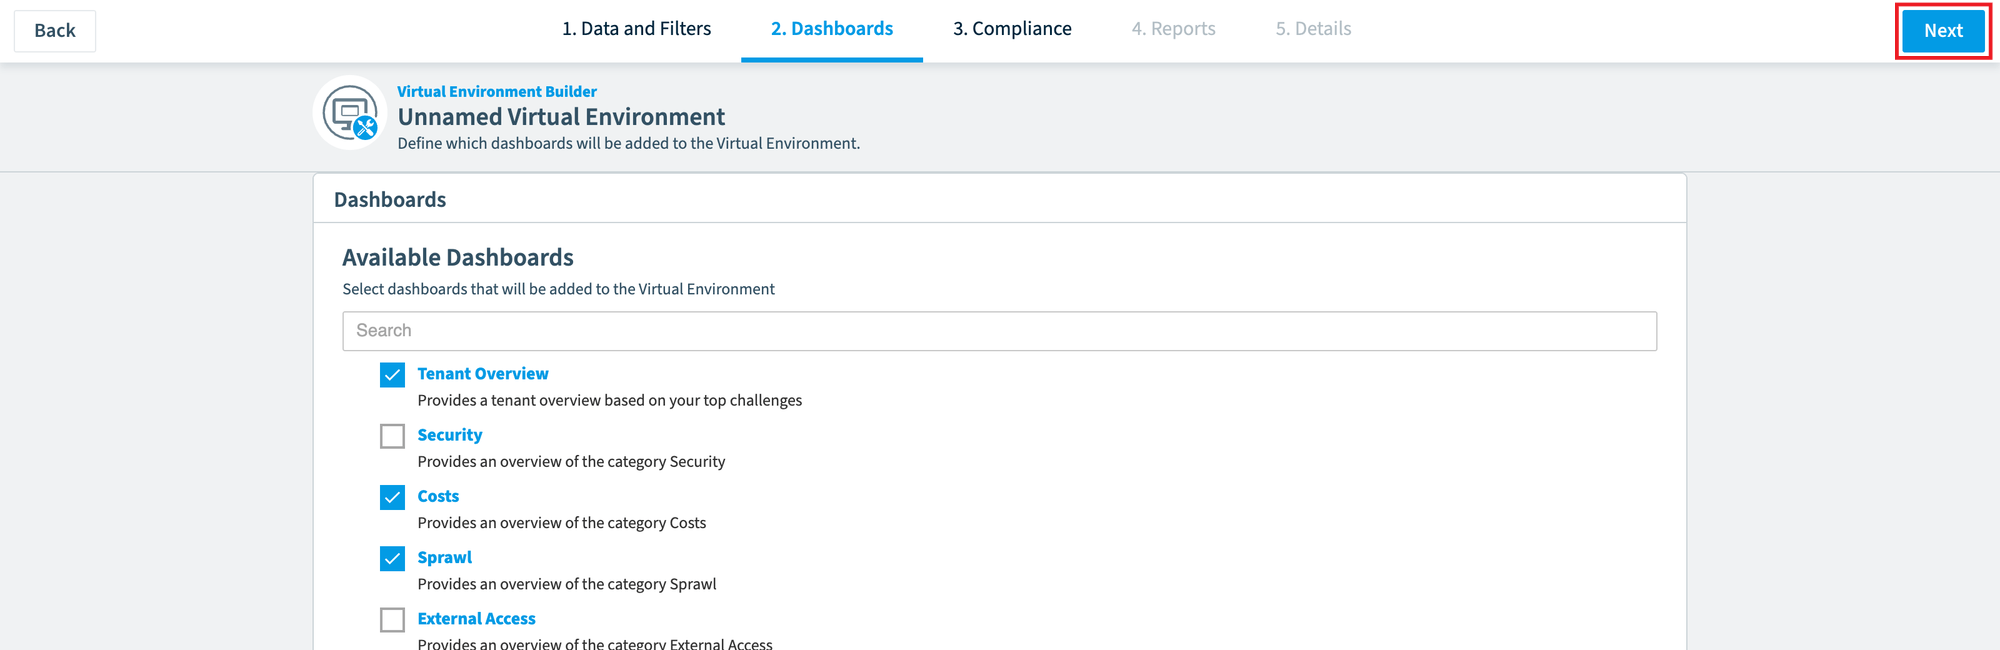The width and height of the screenshot is (2000, 650).
Task: Open the Sprawl dashboard link
Action: (x=445, y=557)
